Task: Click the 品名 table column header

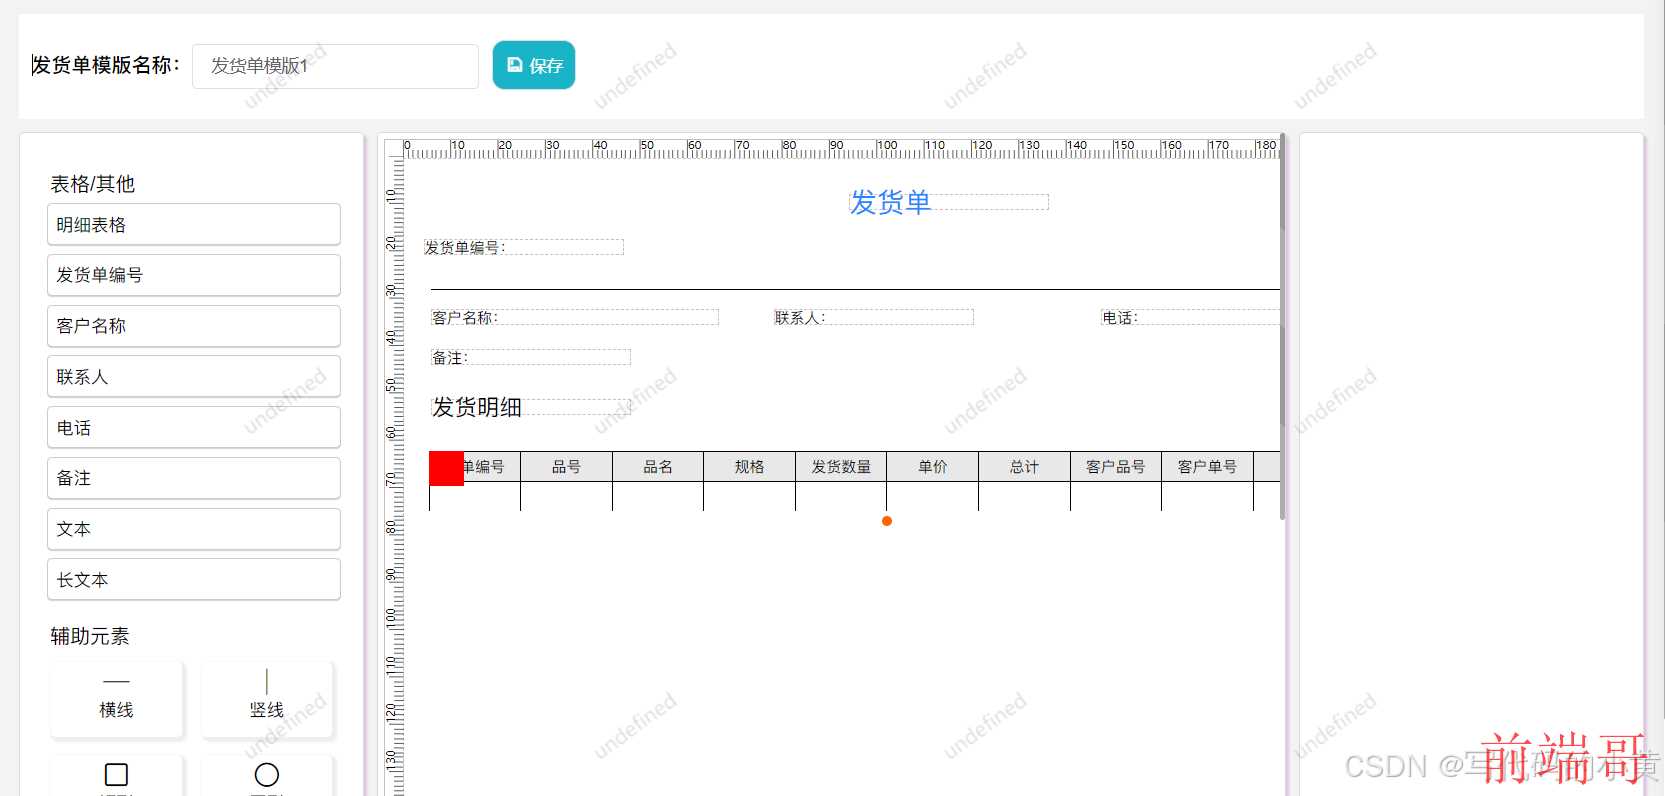Action: click(x=658, y=467)
